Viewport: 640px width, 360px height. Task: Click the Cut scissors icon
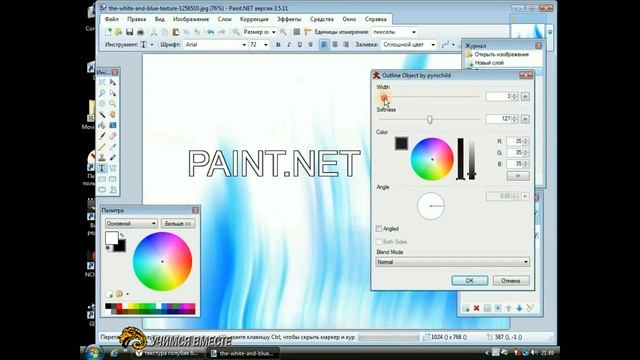click(x=154, y=32)
